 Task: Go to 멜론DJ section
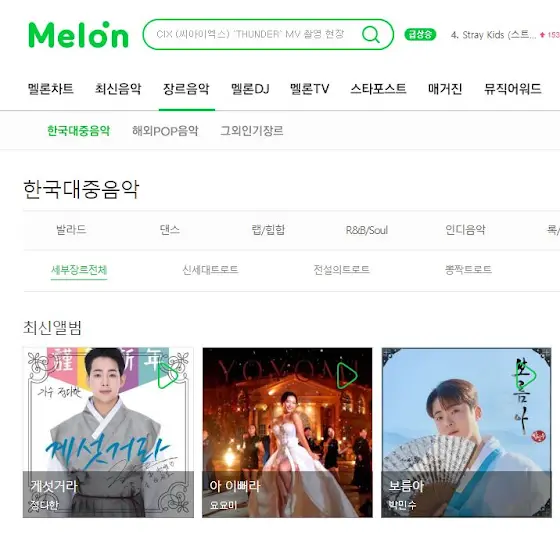pos(250,89)
